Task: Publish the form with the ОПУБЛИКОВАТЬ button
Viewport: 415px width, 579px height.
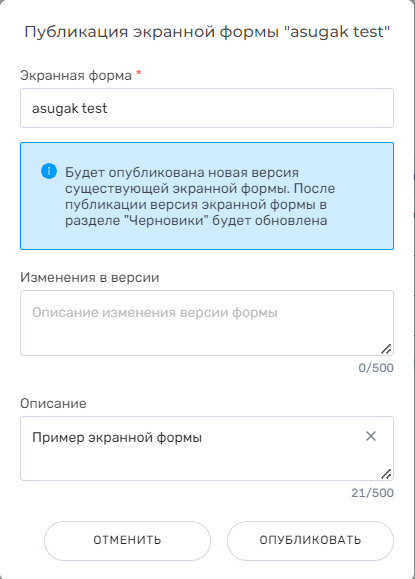Action: click(x=310, y=541)
